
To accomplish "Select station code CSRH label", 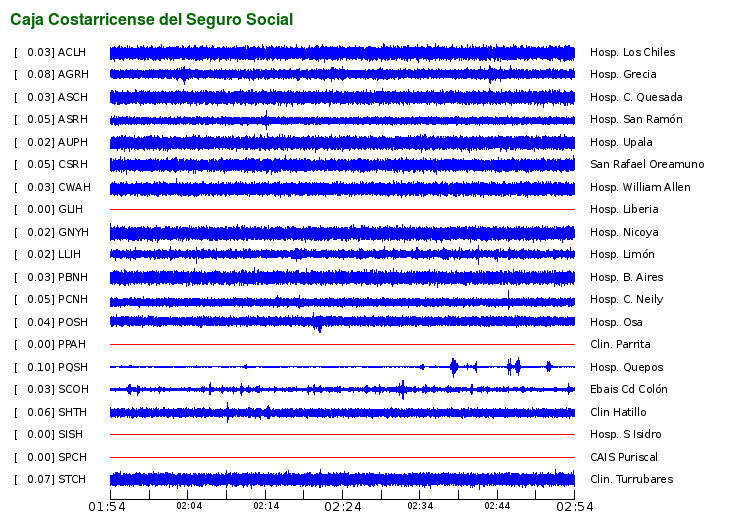I will point(73,164).
